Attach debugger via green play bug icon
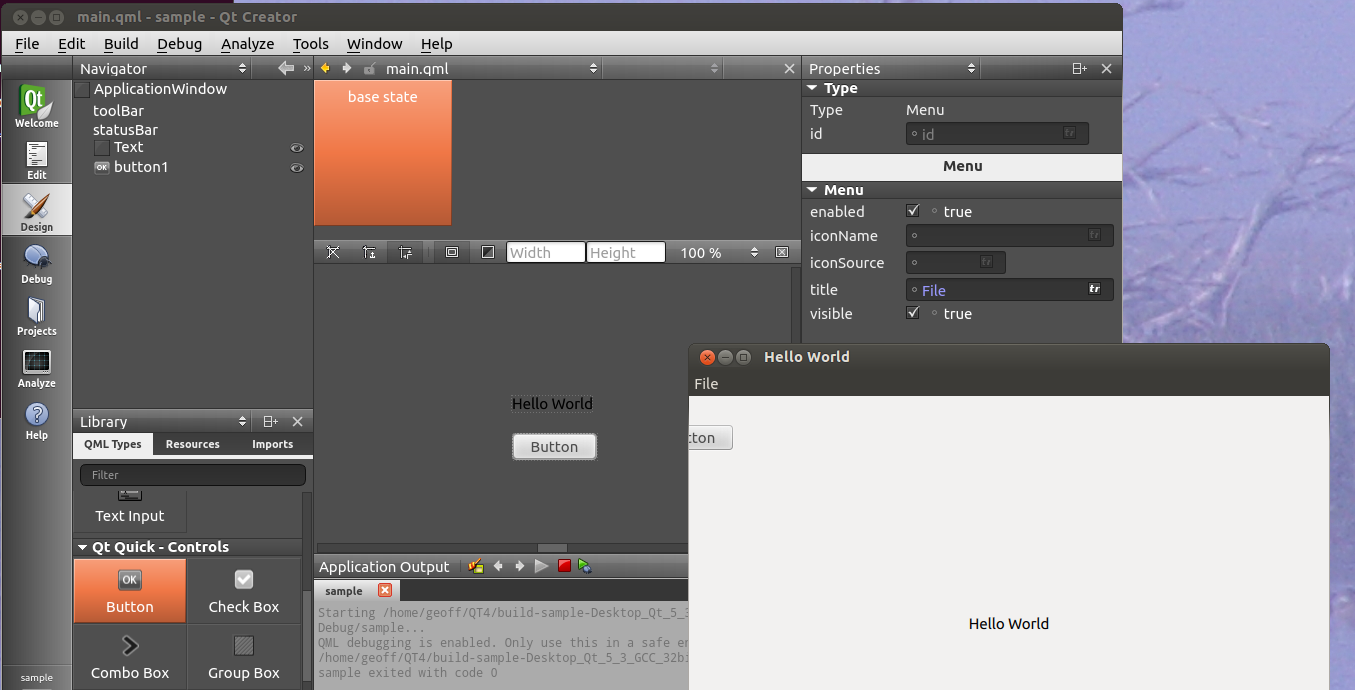Image resolution: width=1355 pixels, height=690 pixels. (x=585, y=566)
